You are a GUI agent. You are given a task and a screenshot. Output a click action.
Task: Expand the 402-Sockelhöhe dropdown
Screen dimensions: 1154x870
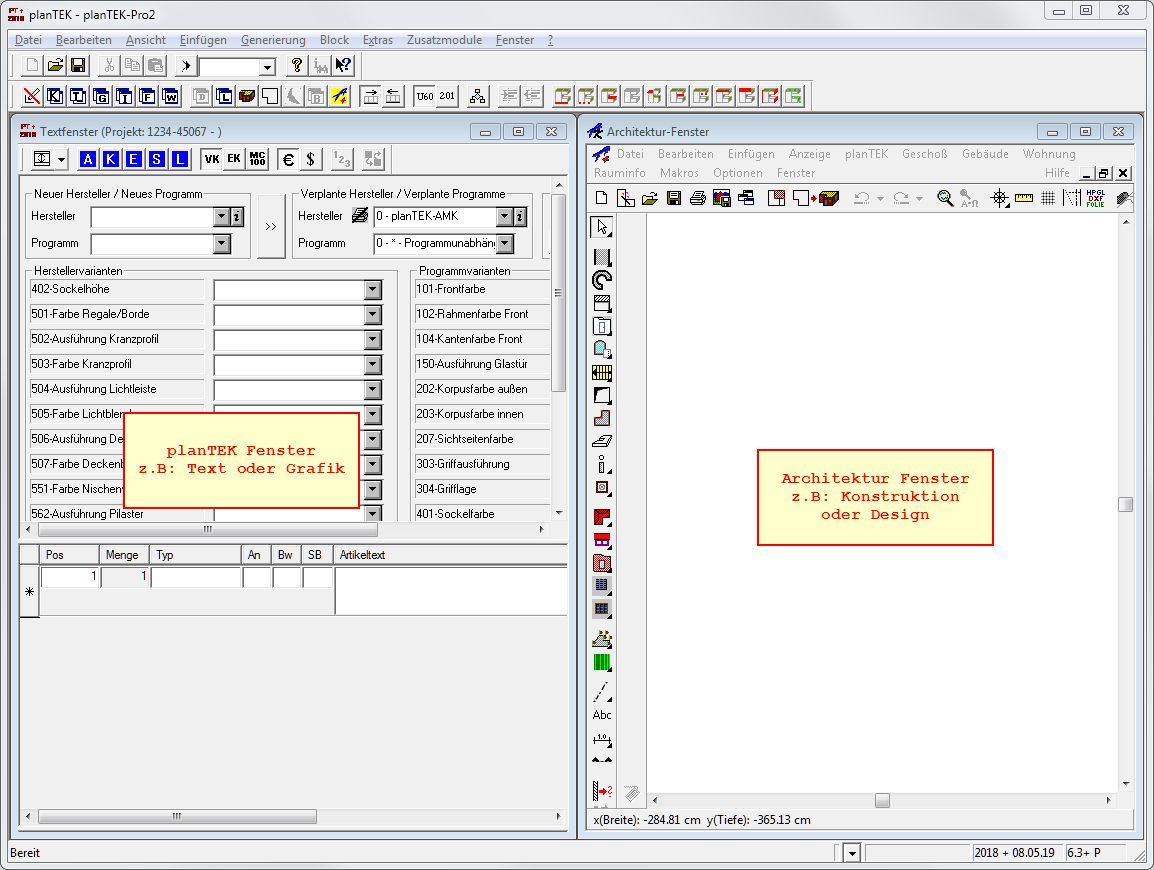[372, 290]
